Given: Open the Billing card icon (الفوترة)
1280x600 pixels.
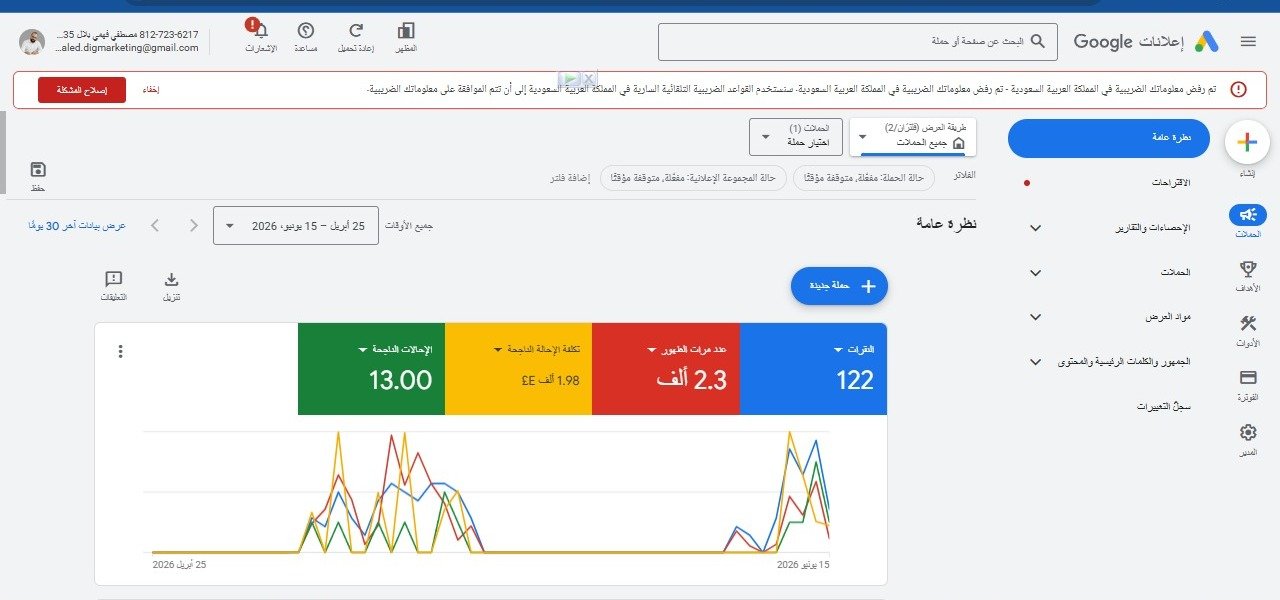Looking at the screenshot, I should pyautogui.click(x=1247, y=377).
